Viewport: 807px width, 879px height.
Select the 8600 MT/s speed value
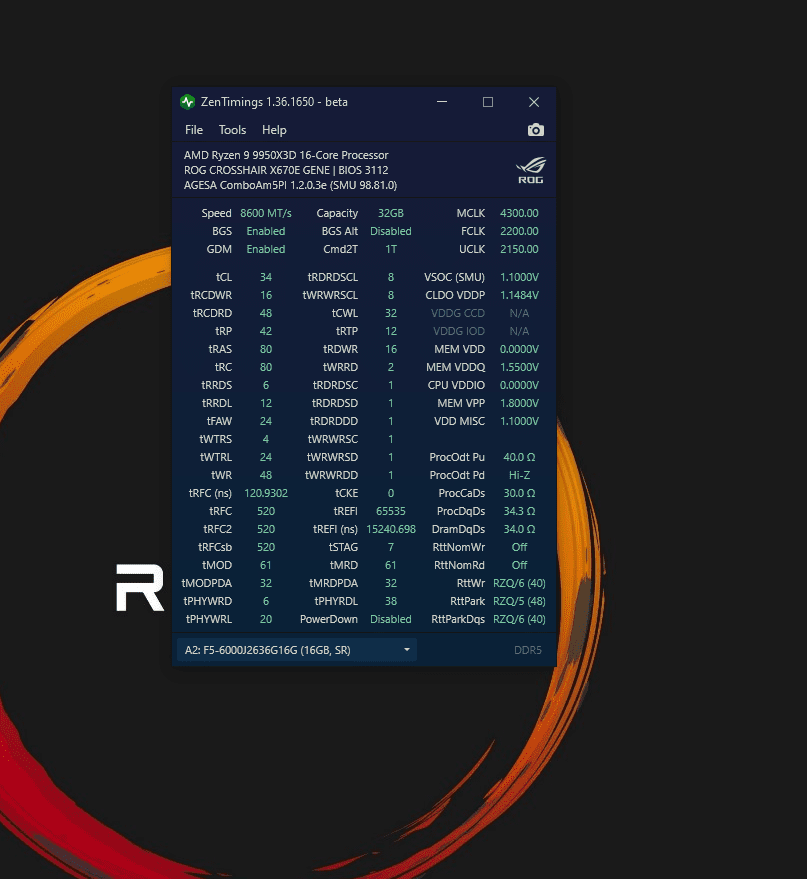click(x=266, y=214)
